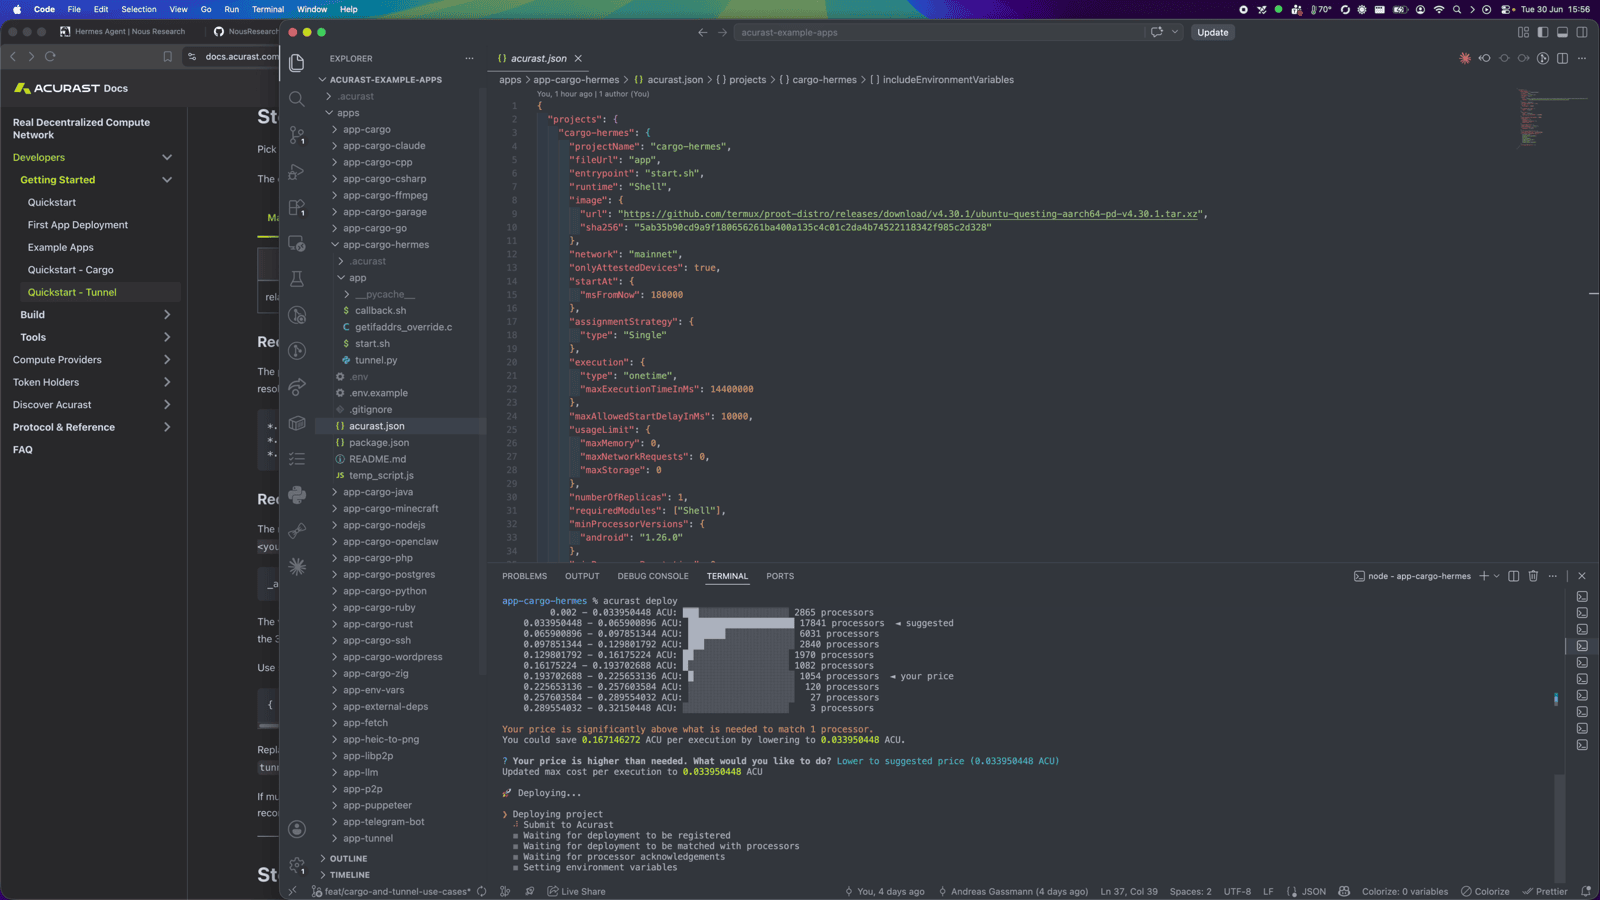Go back with editor navigation arrow
This screenshot has width=1600, height=900.
[702, 32]
